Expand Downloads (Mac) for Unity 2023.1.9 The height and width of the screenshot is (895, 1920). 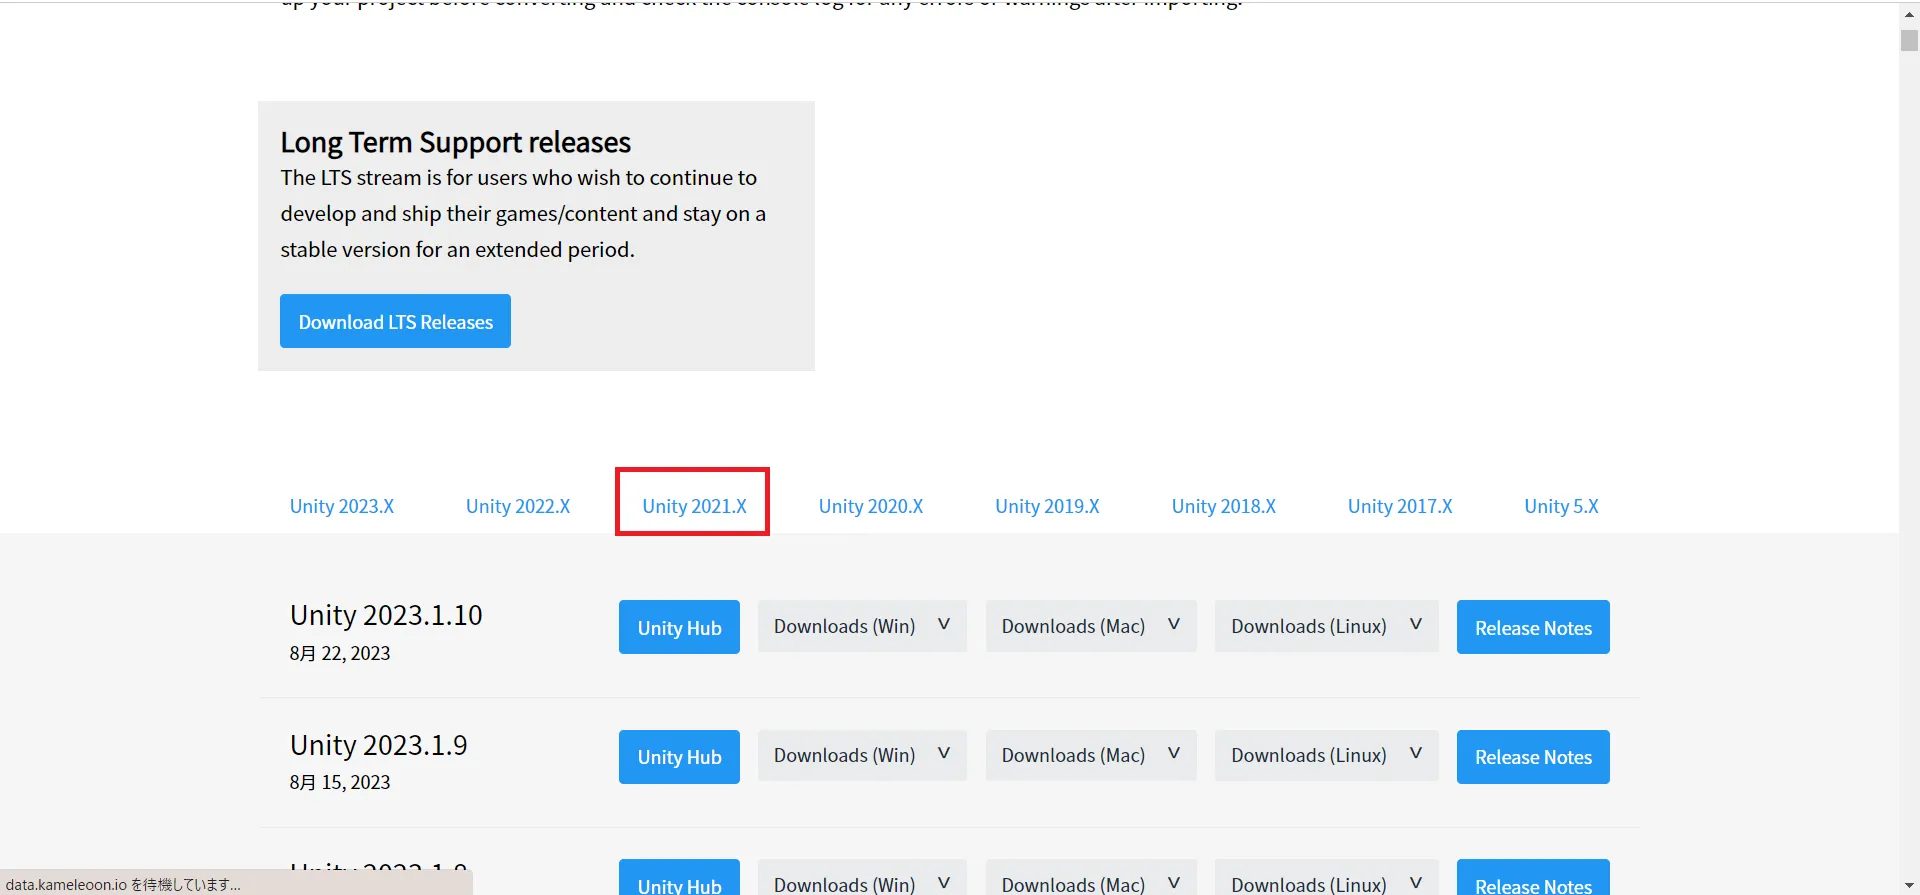1091,755
